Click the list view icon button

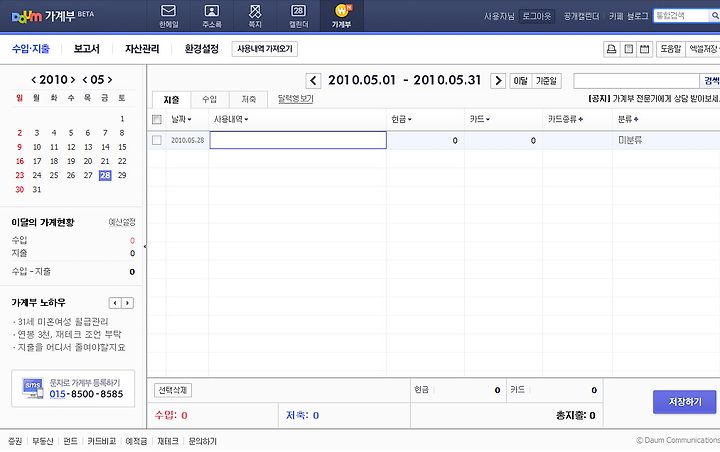click(629, 49)
